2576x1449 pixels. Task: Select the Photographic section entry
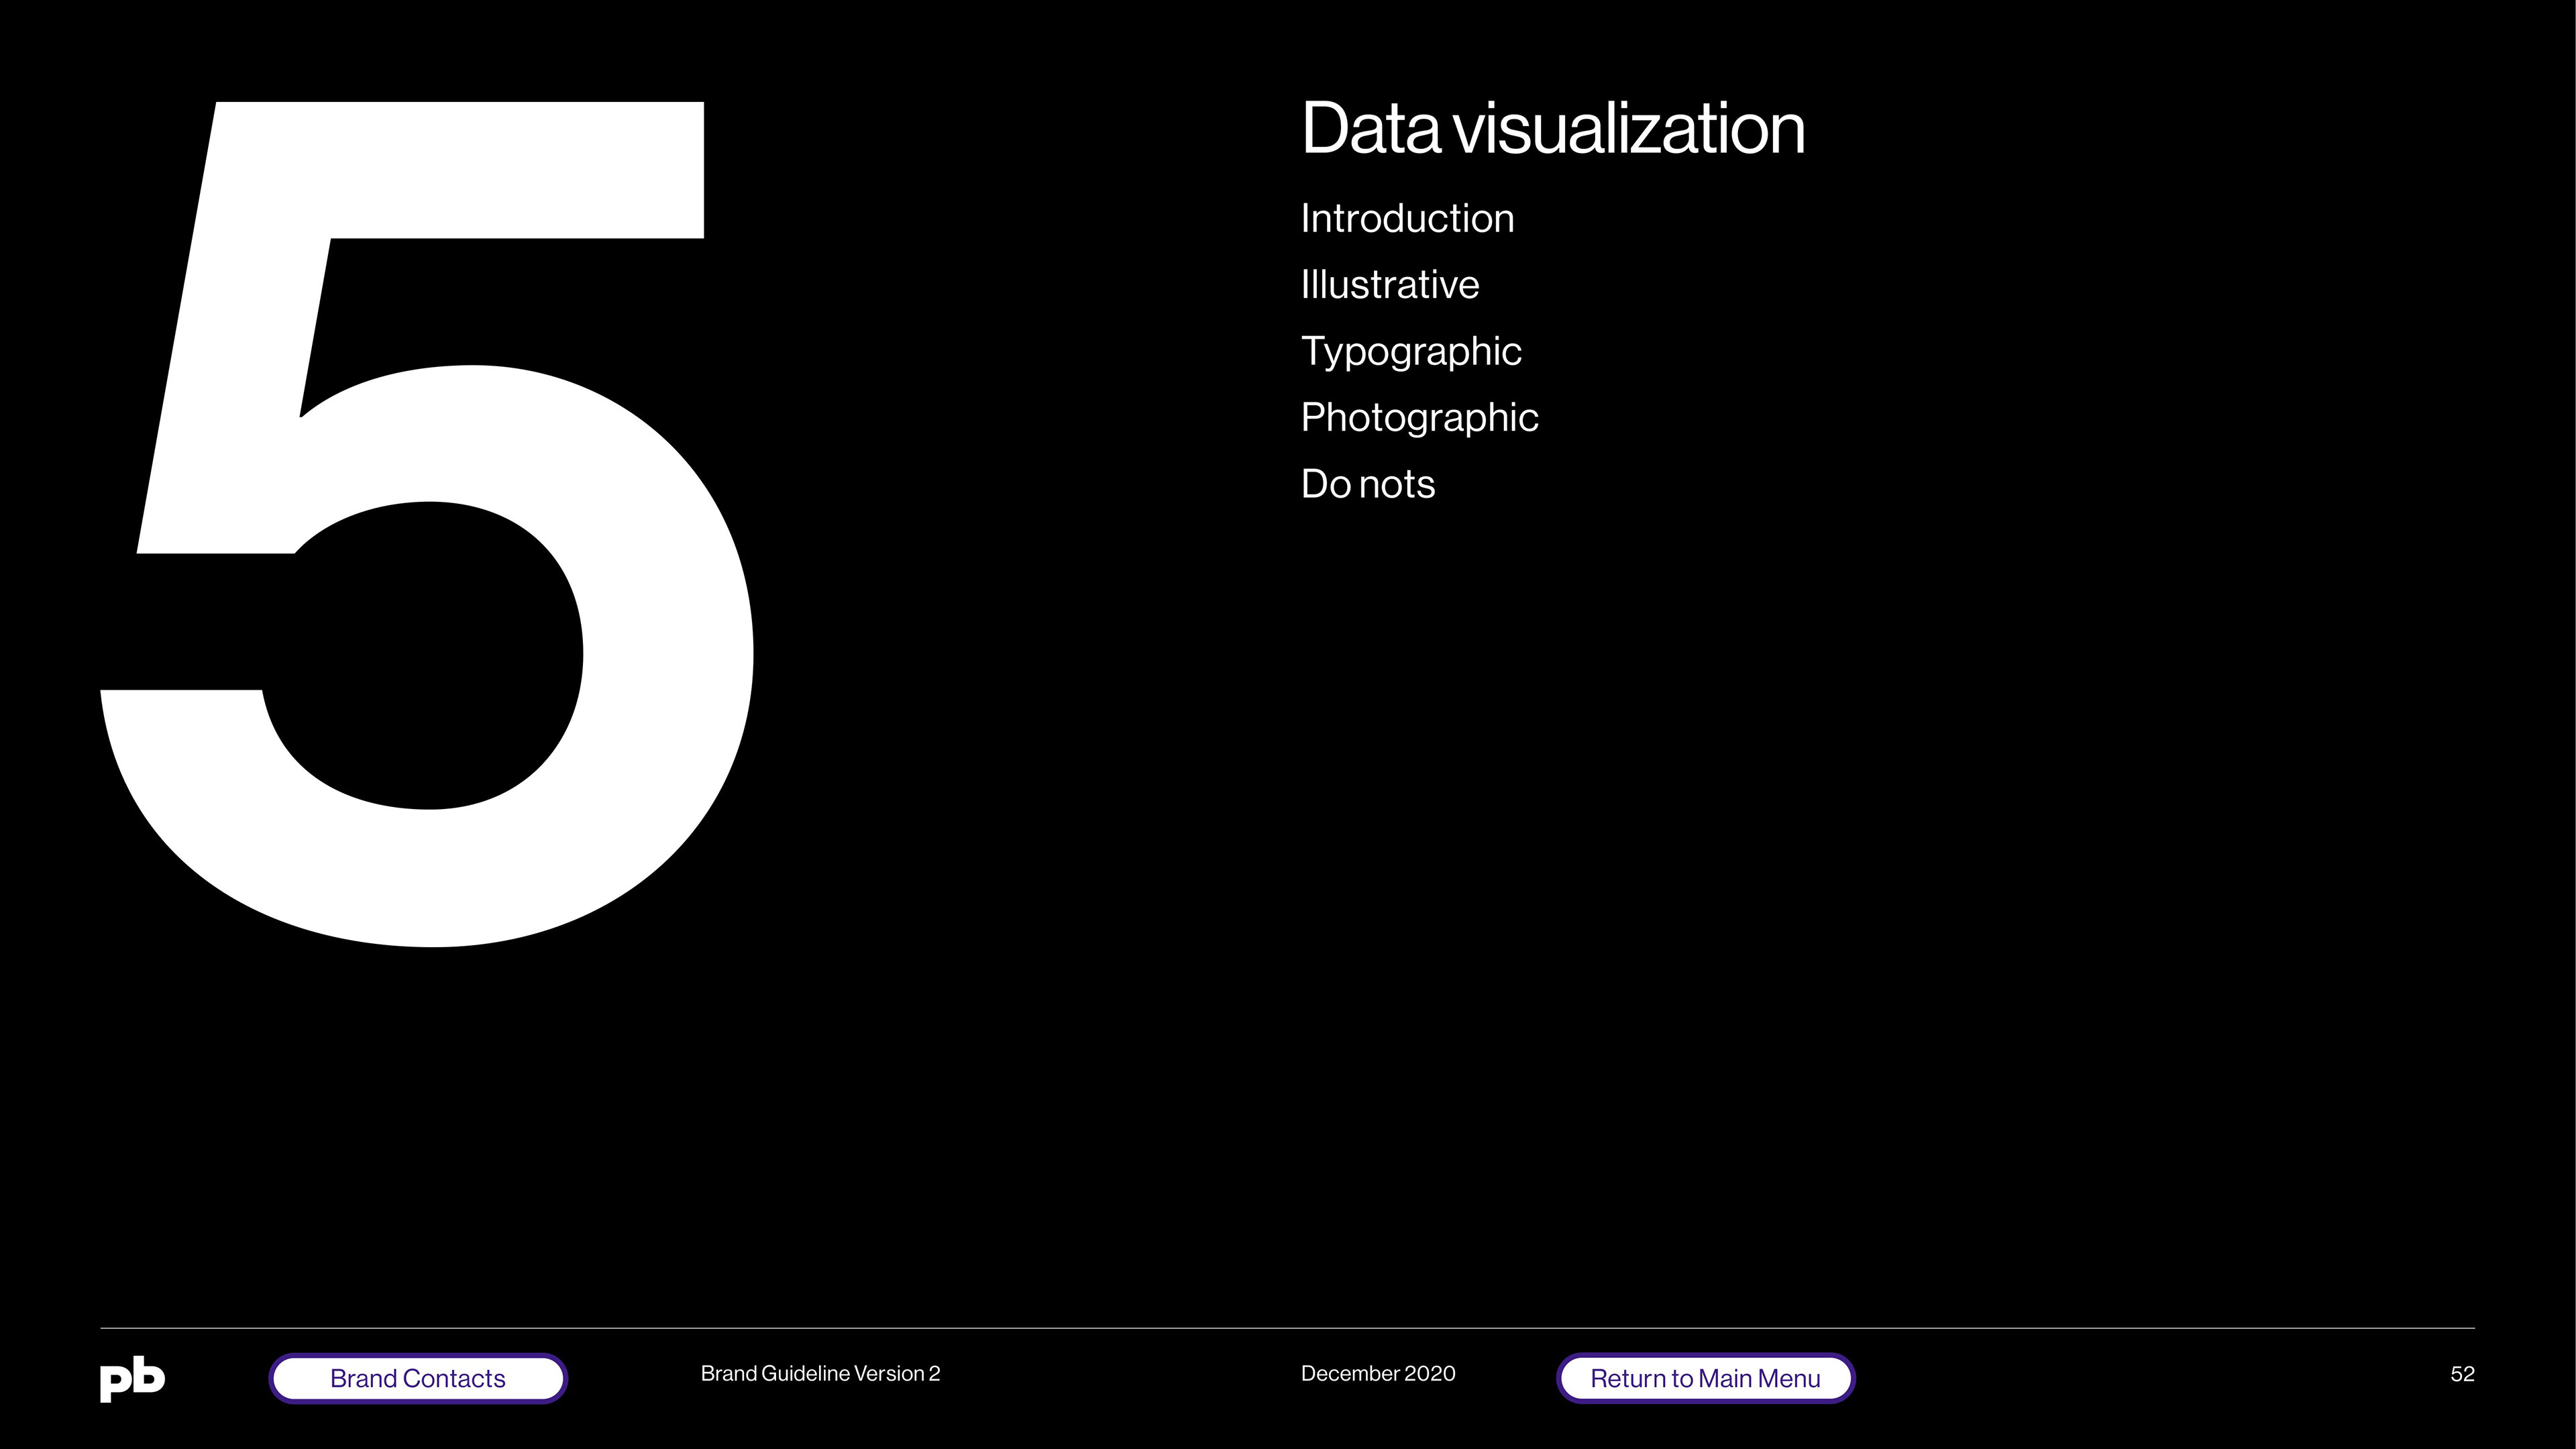1419,418
